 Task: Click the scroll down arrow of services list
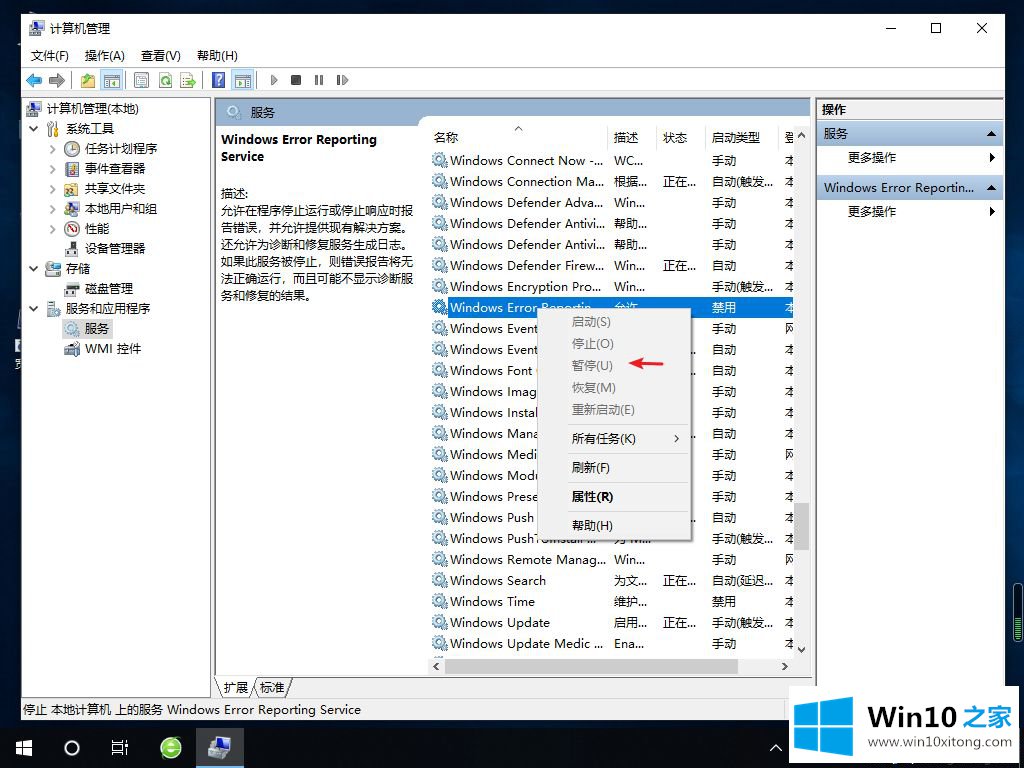pyautogui.click(x=801, y=650)
